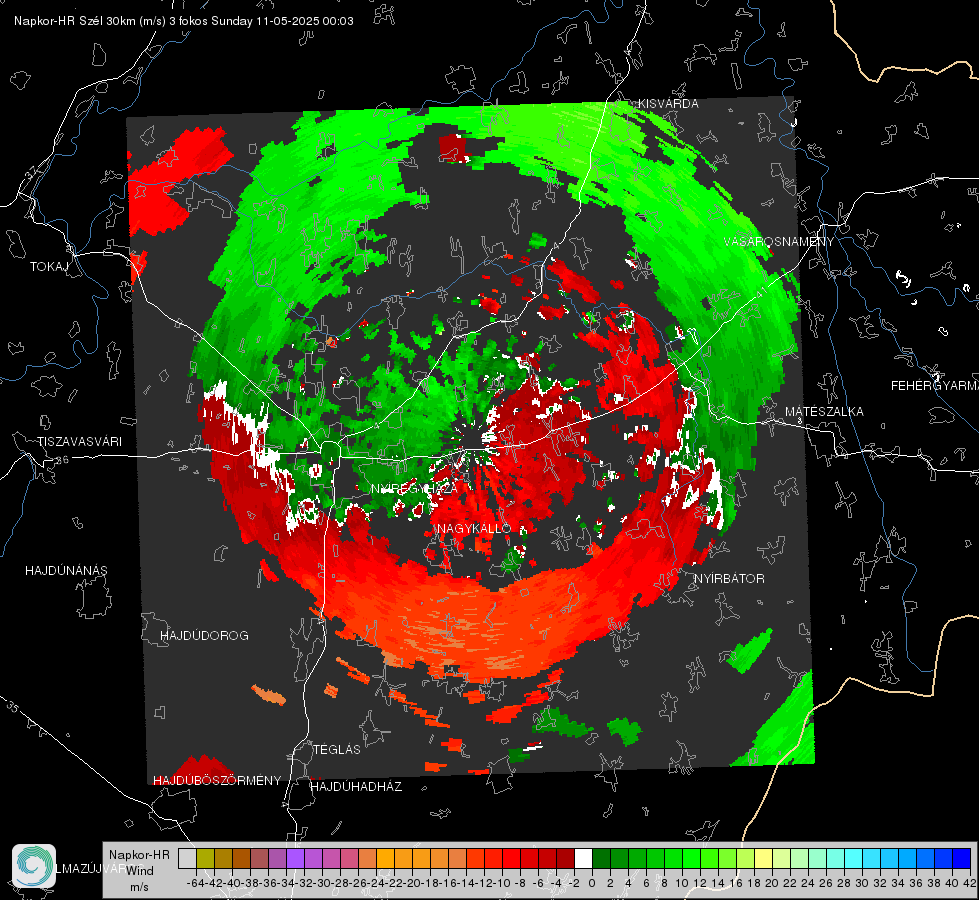Viewport: 979px width, 900px height.
Task: Click the Napkor-HR Wind m/s legend title
Action: [139, 871]
